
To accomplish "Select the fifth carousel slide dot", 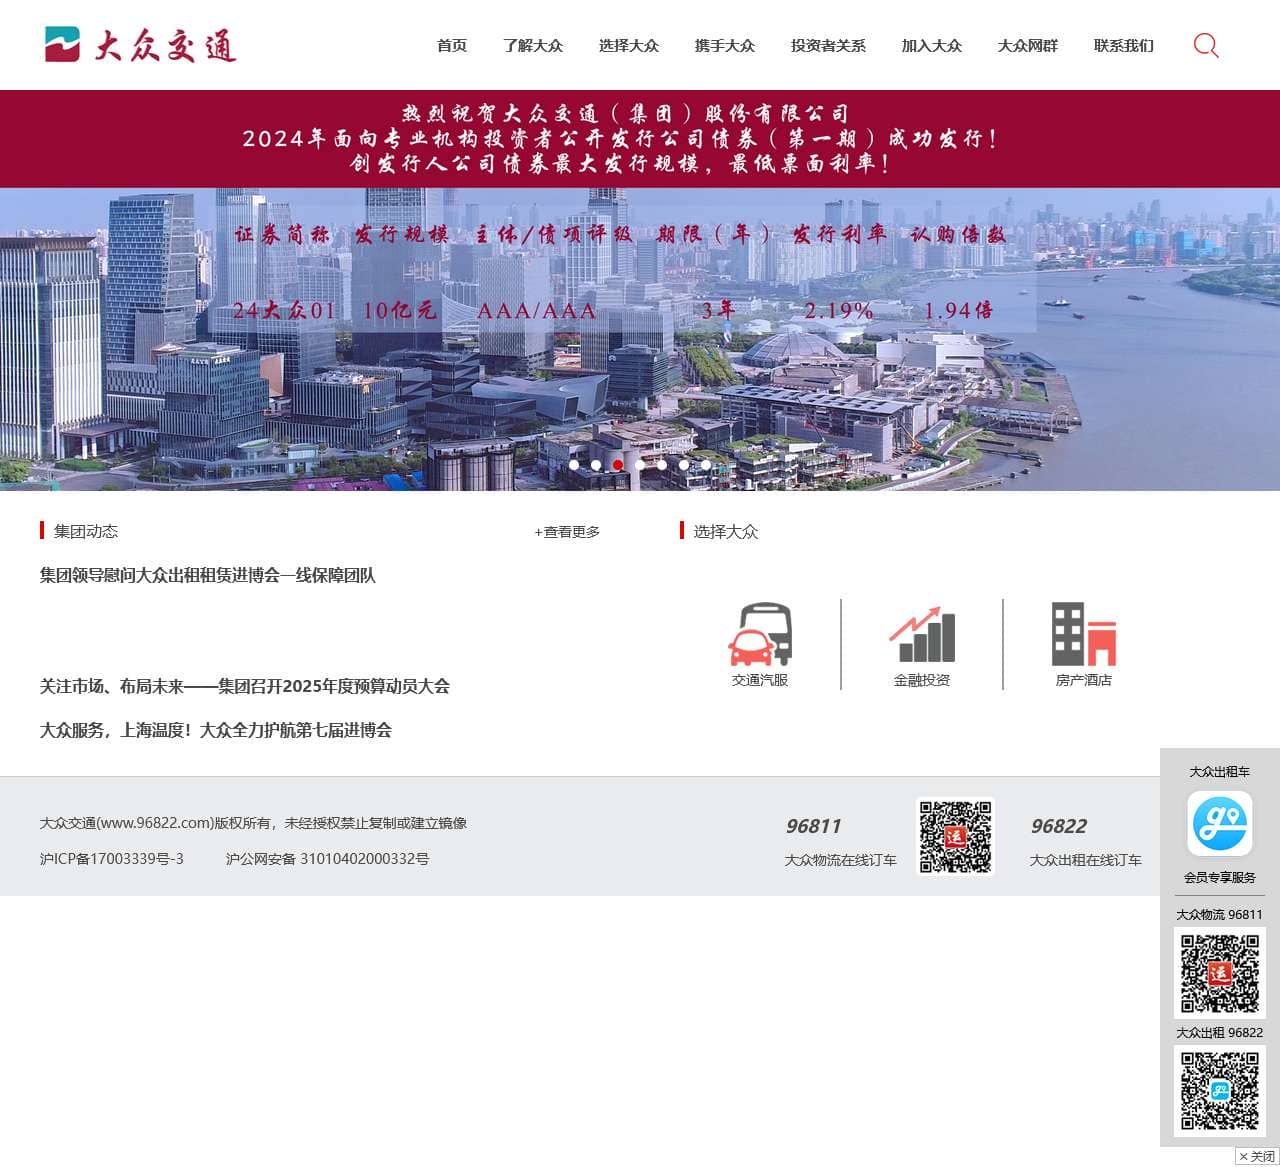I will coord(662,464).
